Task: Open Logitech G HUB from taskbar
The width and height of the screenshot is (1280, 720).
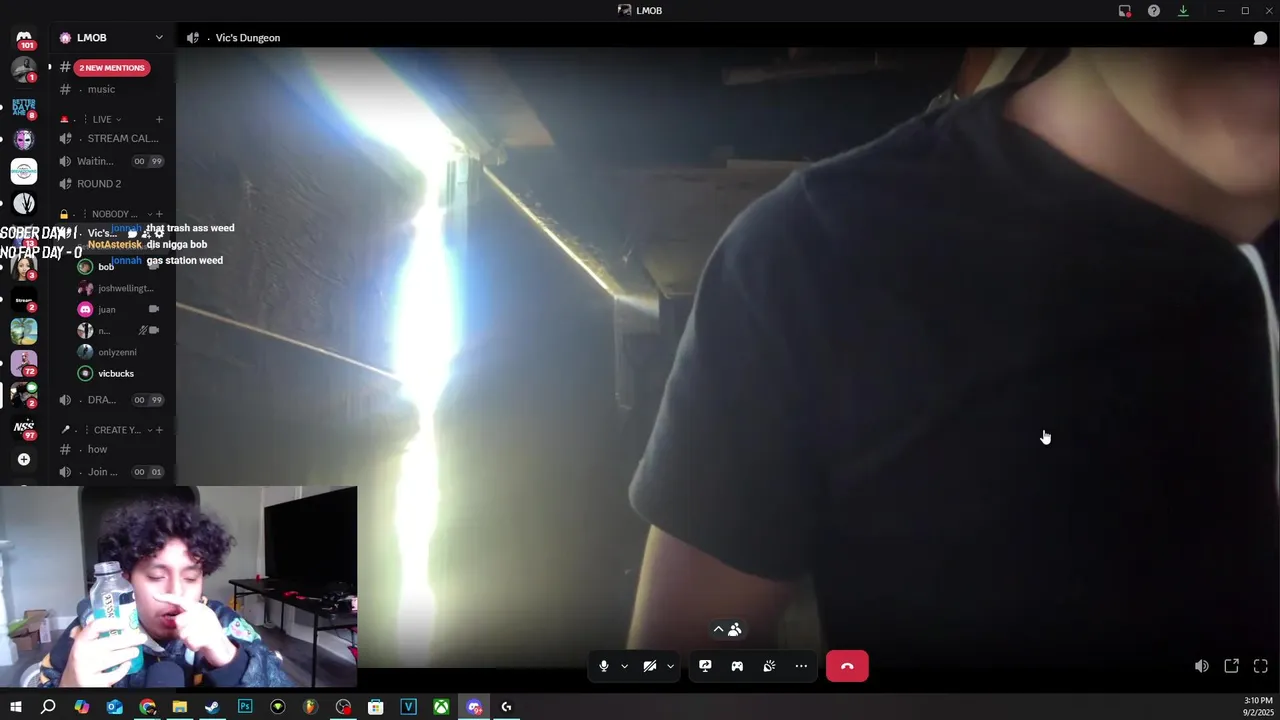Action: (506, 707)
